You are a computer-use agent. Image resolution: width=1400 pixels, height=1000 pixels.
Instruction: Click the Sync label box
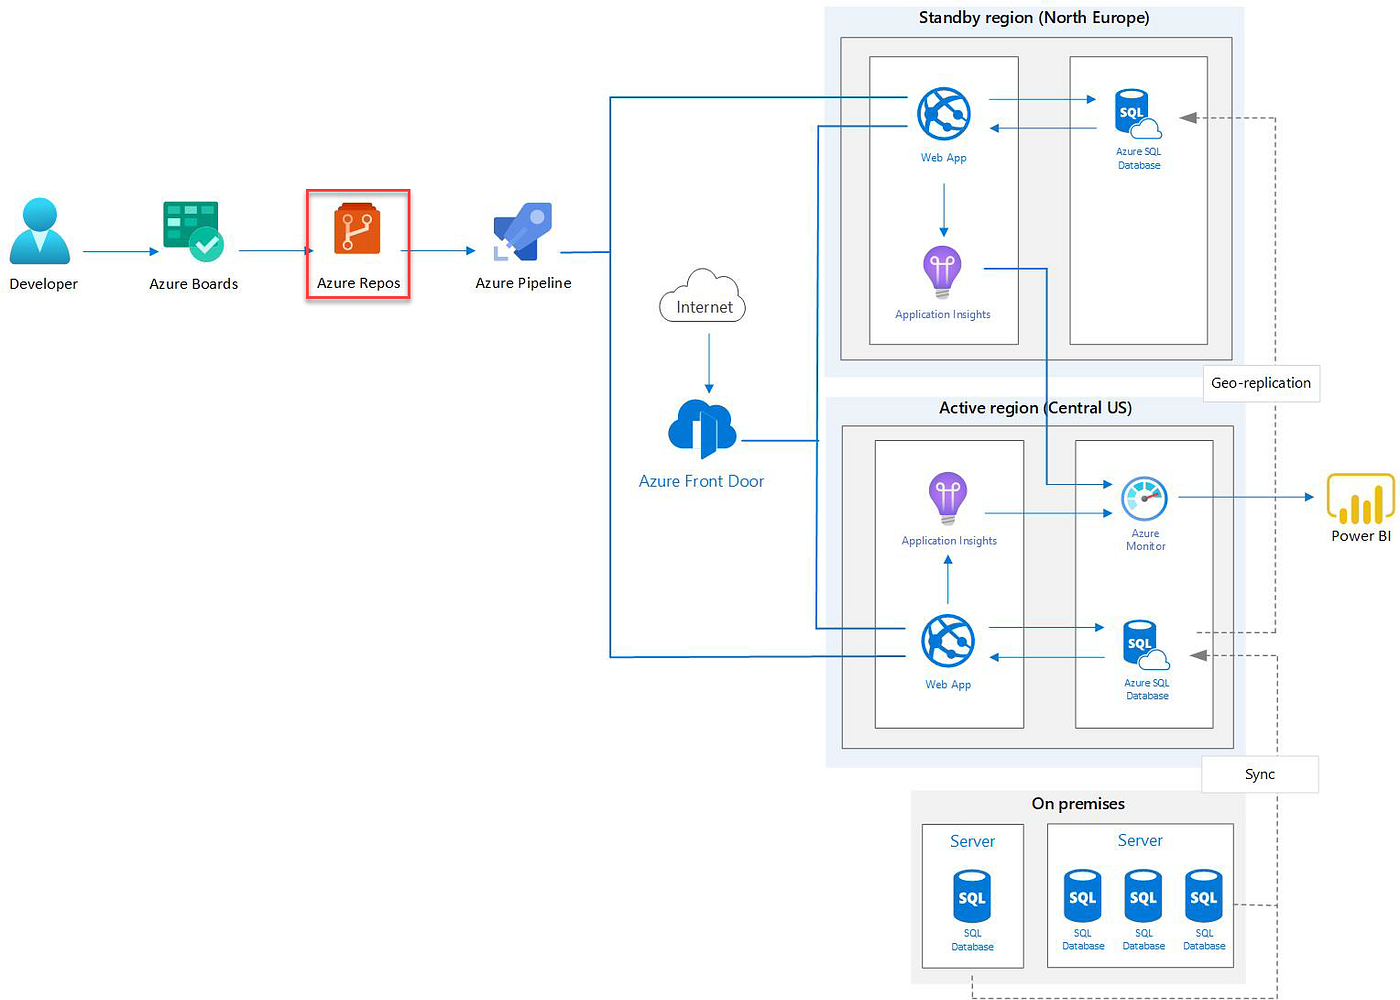[1260, 774]
